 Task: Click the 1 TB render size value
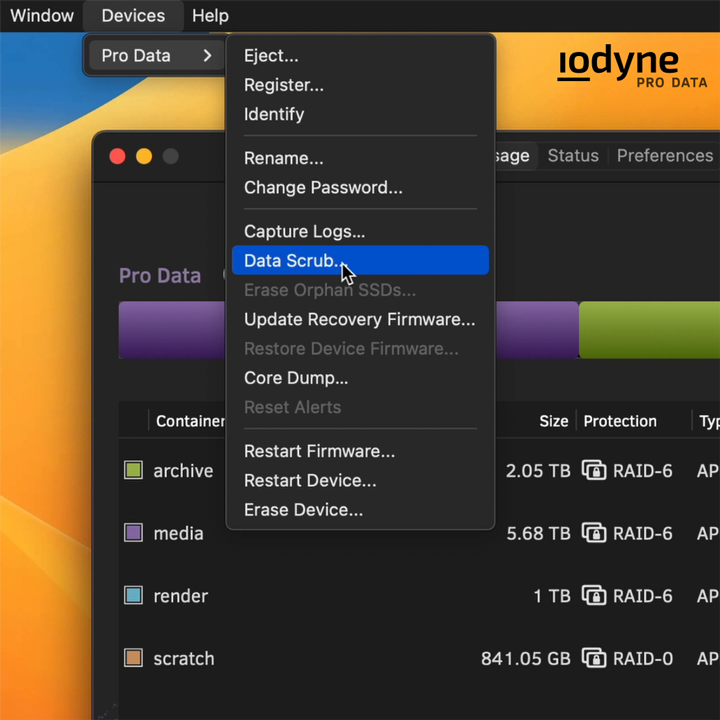pyautogui.click(x=552, y=596)
